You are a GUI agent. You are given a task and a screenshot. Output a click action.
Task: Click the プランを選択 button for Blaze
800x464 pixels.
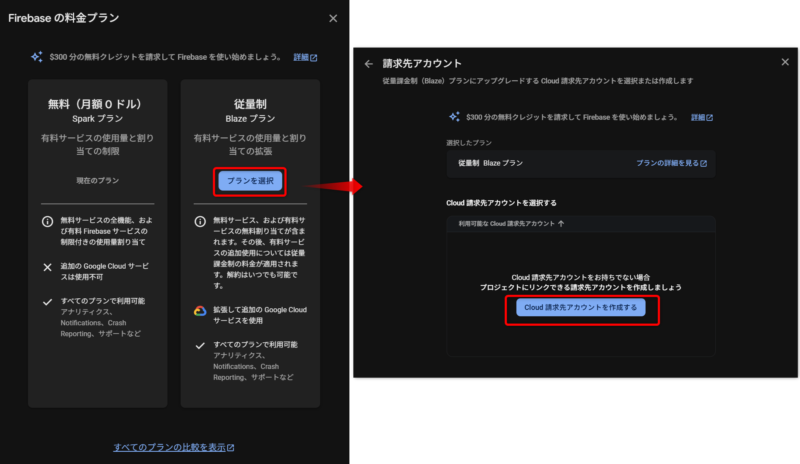click(x=250, y=181)
